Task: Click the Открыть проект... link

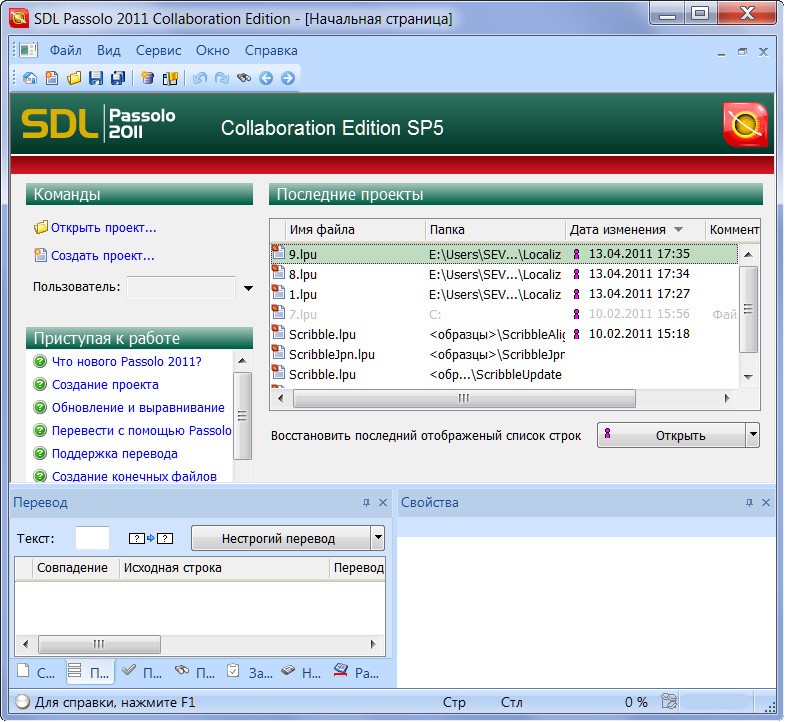Action: point(104,228)
